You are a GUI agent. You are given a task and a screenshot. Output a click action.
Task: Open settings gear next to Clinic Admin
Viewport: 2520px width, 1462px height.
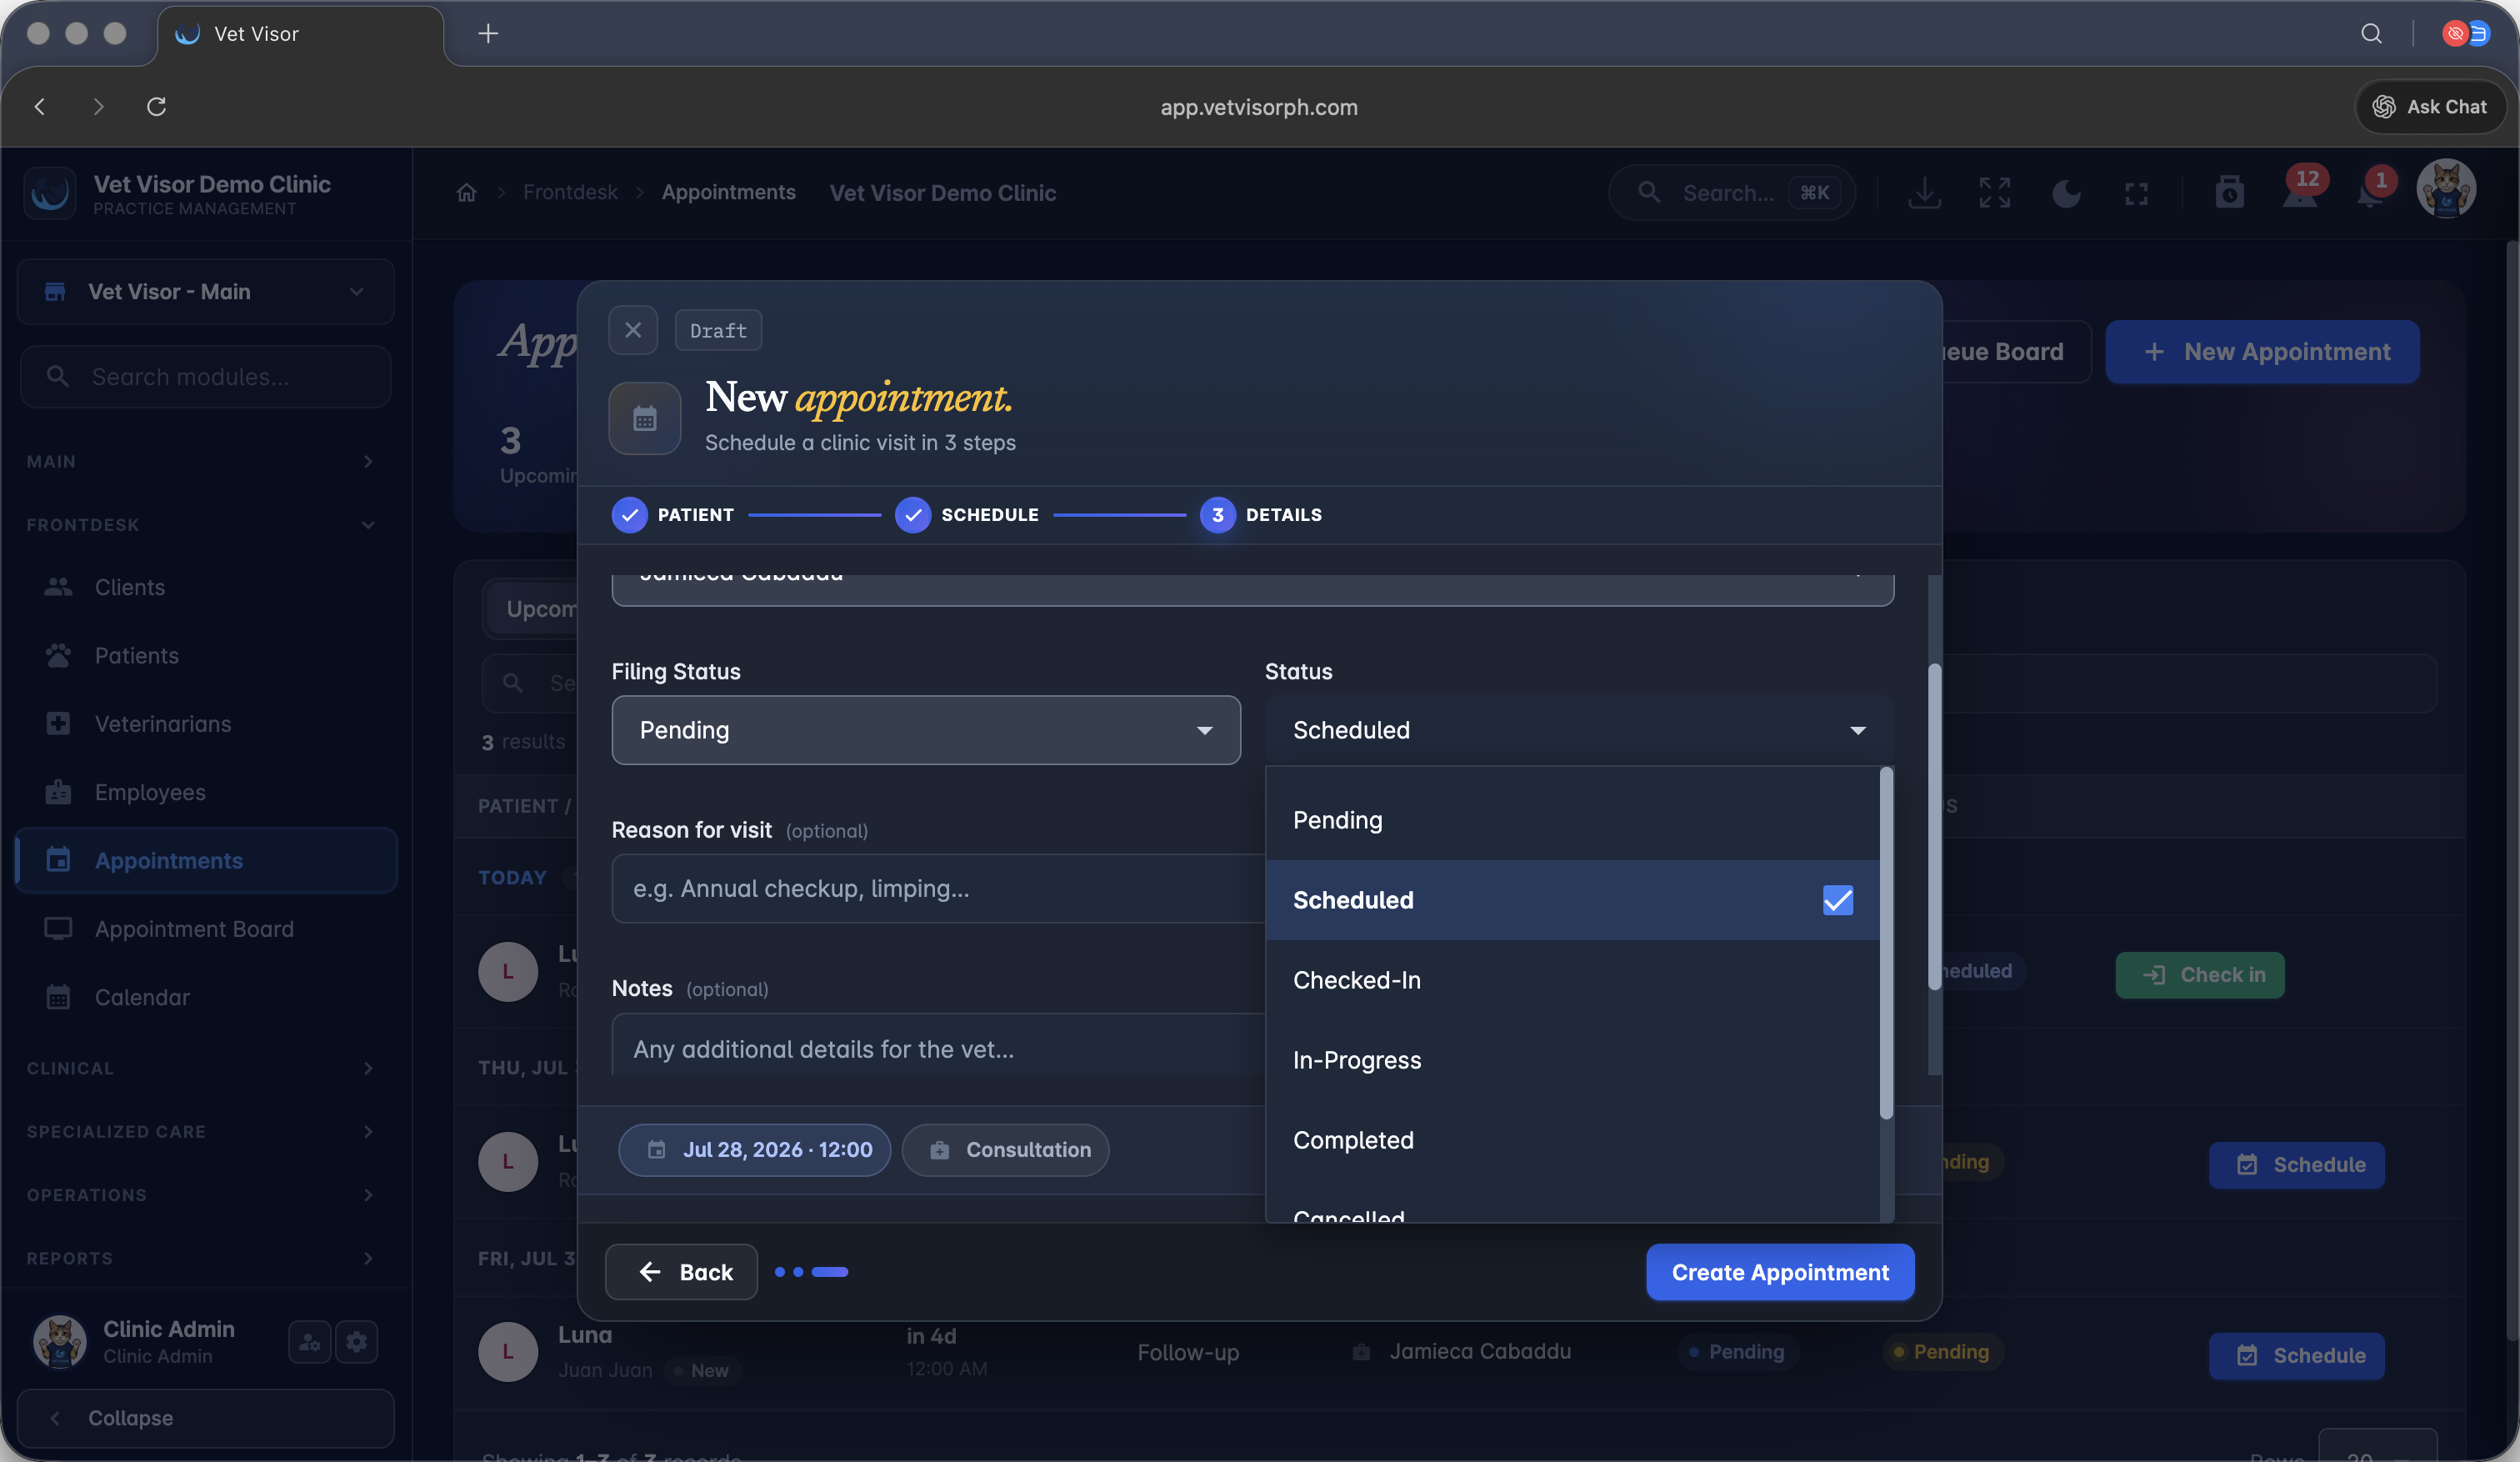(357, 1341)
